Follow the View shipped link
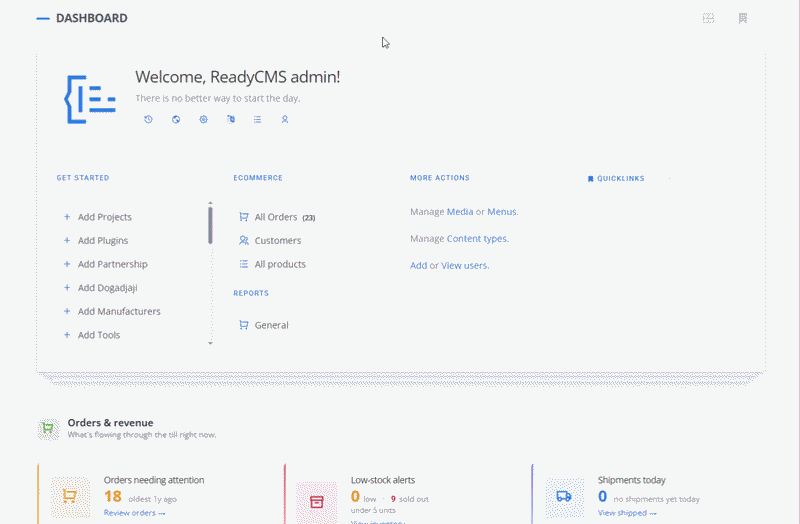 [x=627, y=513]
